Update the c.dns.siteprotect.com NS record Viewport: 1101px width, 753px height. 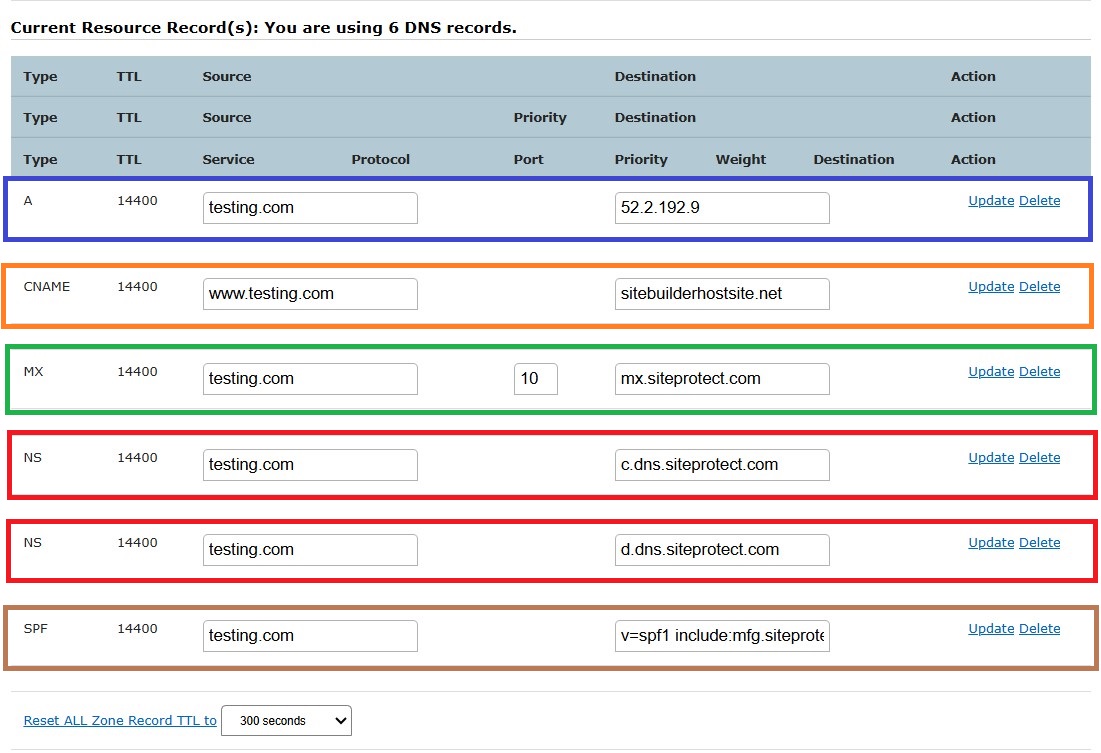coord(991,458)
